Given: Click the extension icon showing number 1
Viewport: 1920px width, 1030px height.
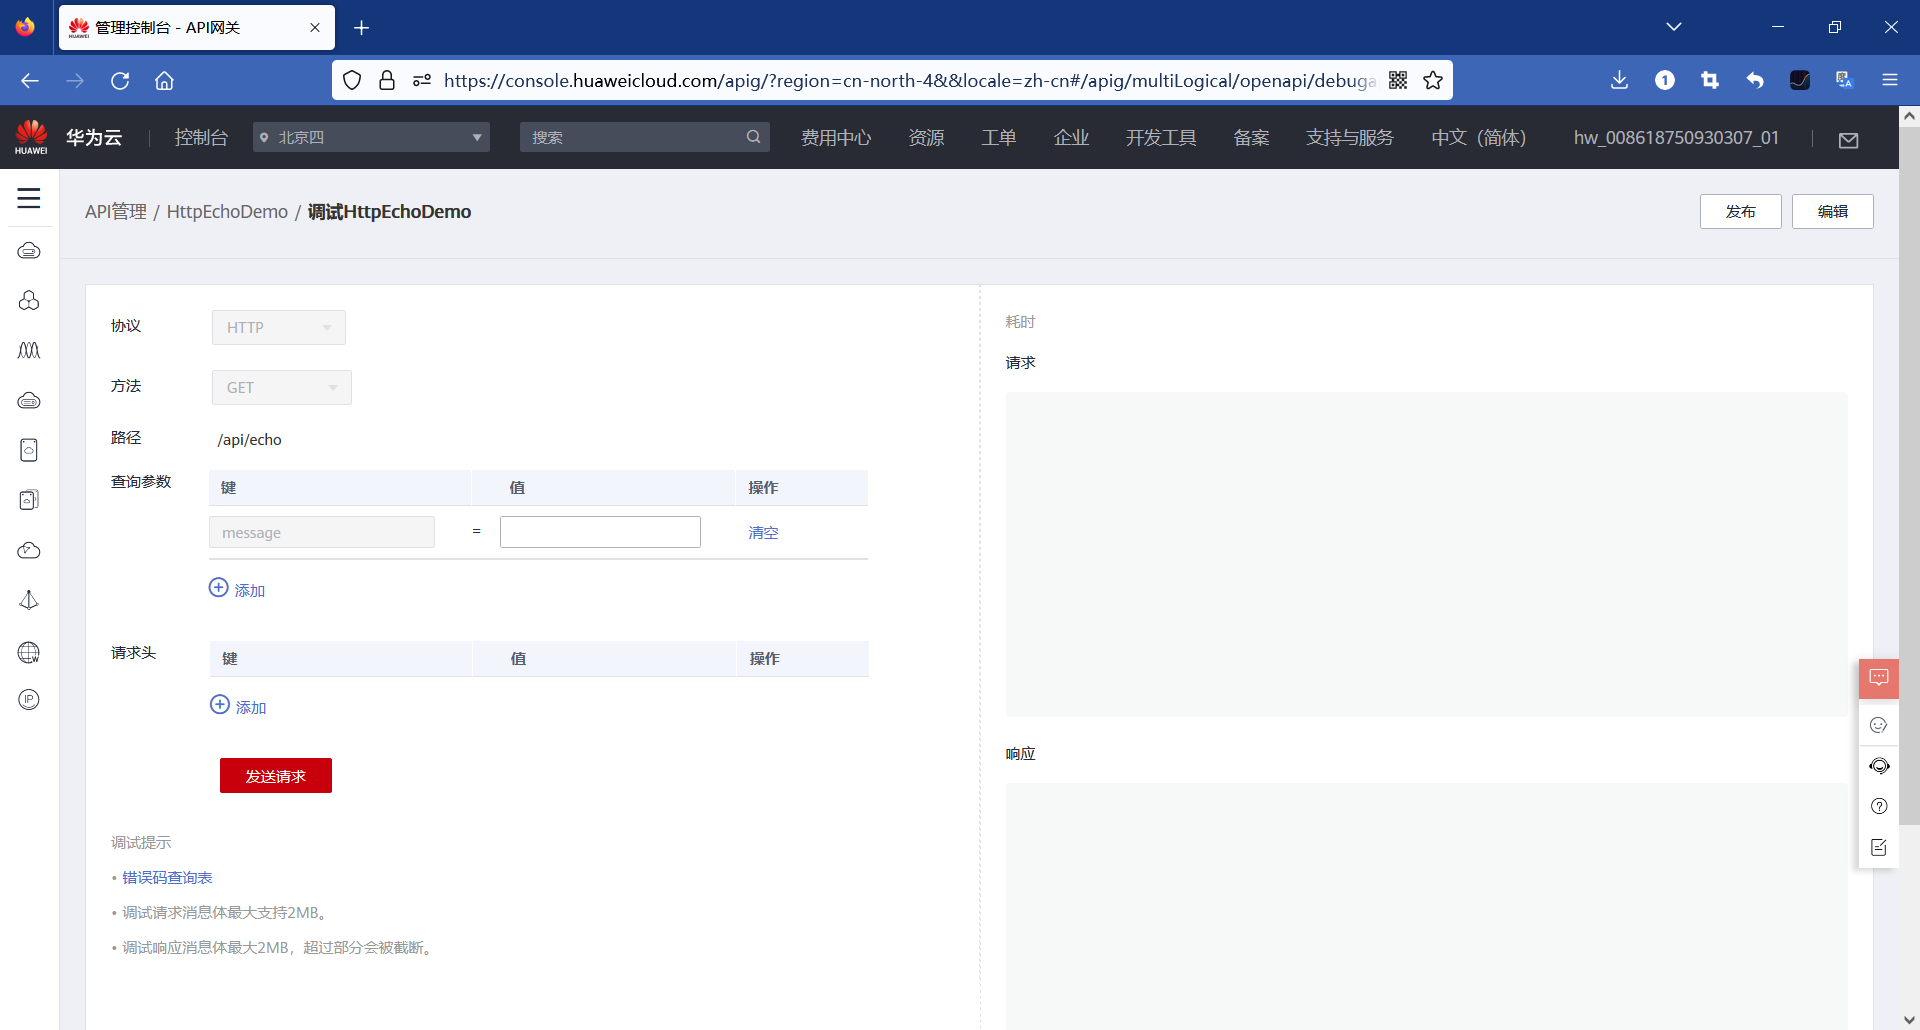Looking at the screenshot, I should pos(1665,80).
